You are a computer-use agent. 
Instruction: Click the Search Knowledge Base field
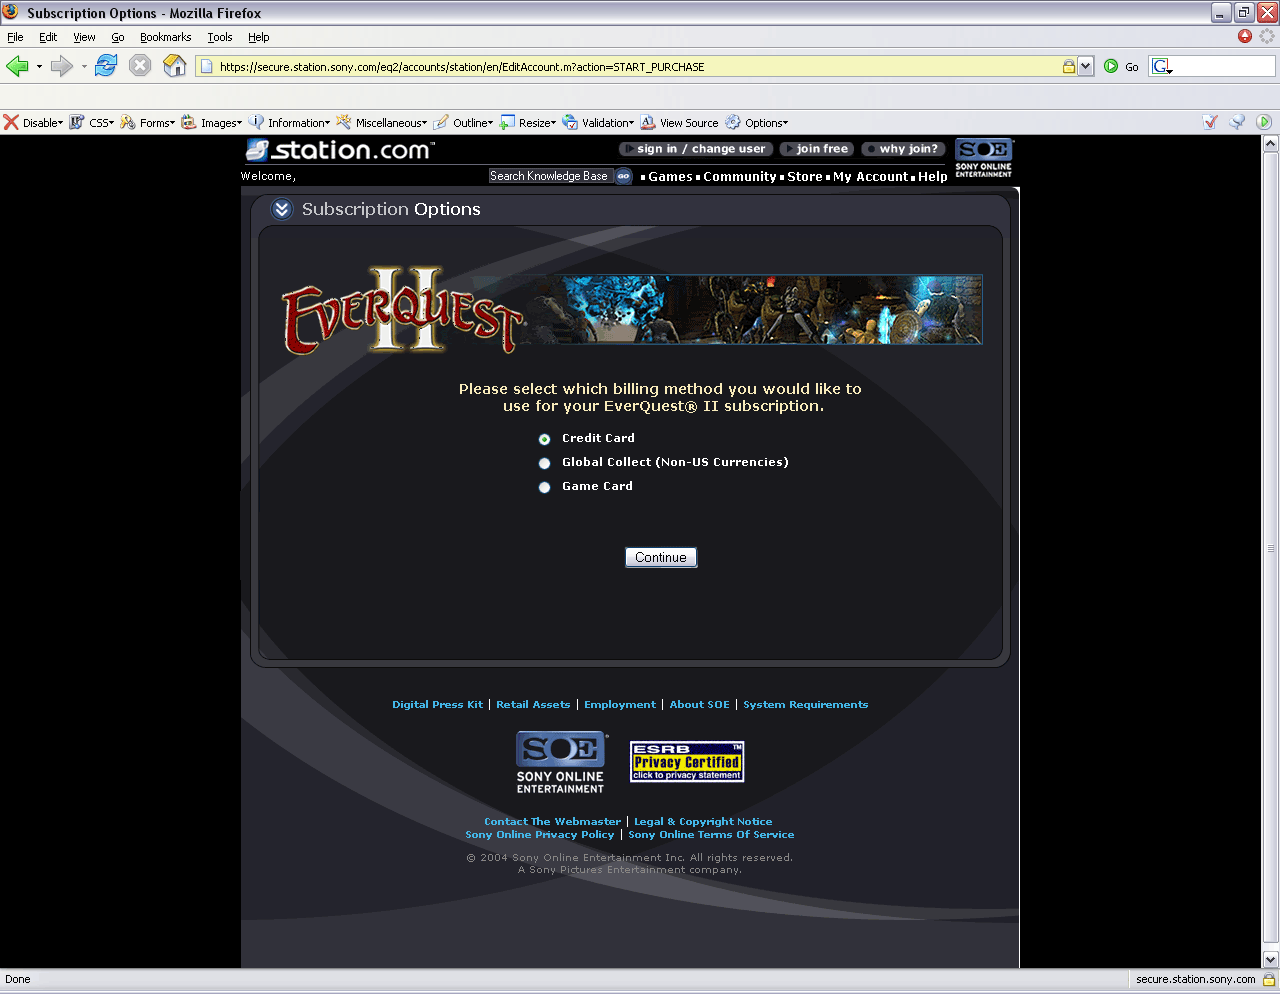549,176
